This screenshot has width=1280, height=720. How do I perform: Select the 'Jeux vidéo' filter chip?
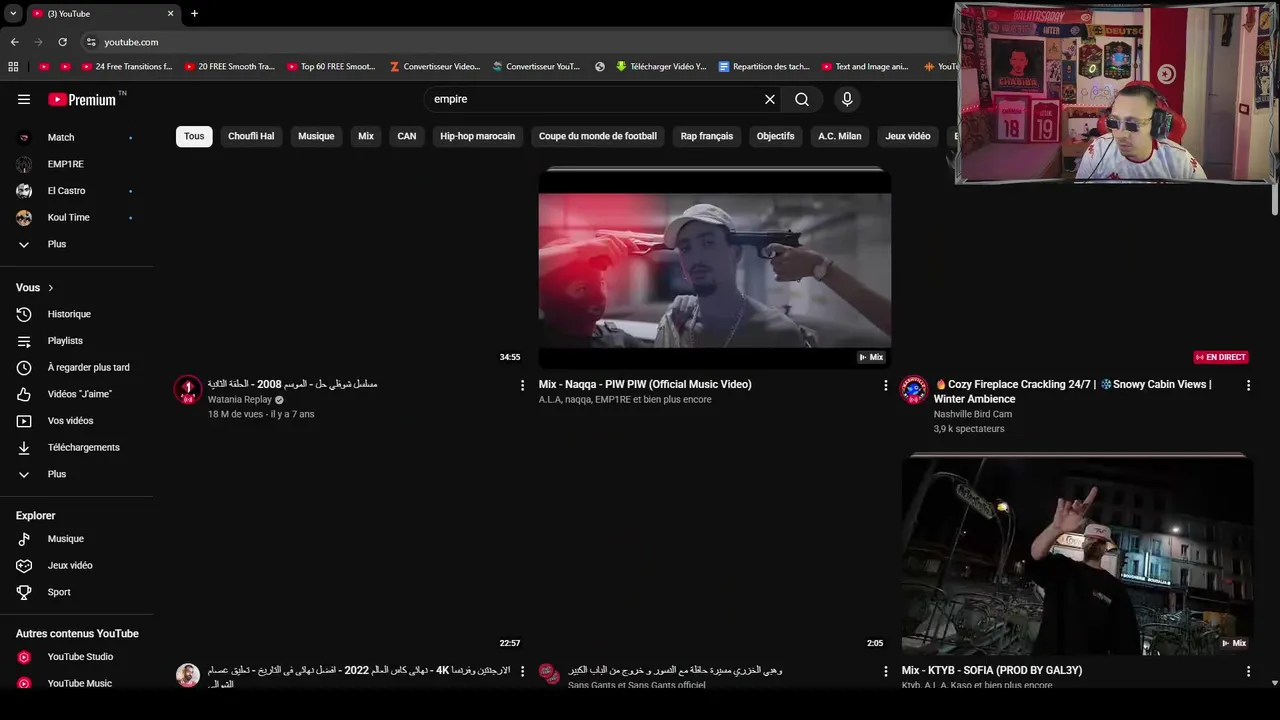click(x=908, y=136)
